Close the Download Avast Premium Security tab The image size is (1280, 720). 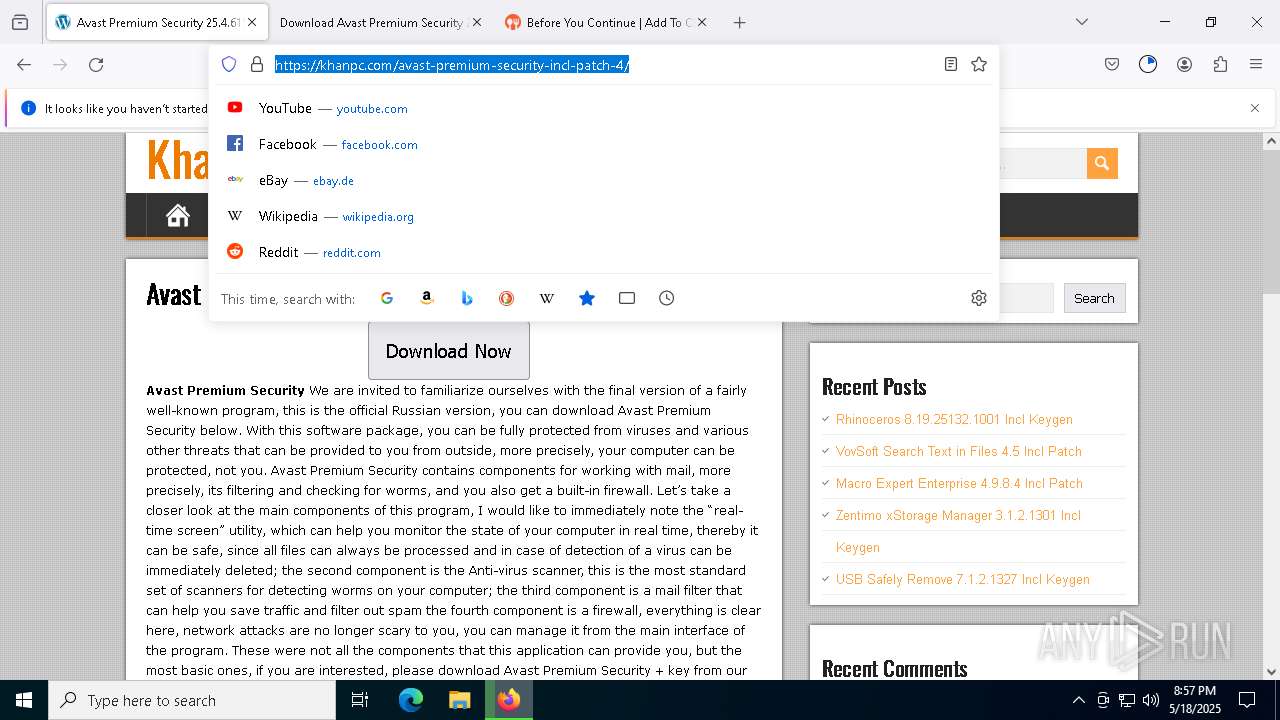476,22
